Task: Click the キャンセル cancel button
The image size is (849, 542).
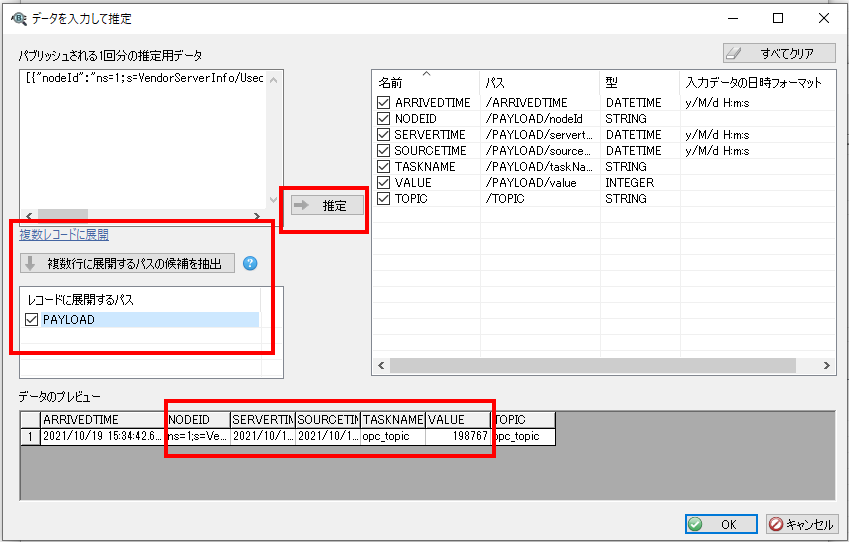Action: [x=802, y=524]
